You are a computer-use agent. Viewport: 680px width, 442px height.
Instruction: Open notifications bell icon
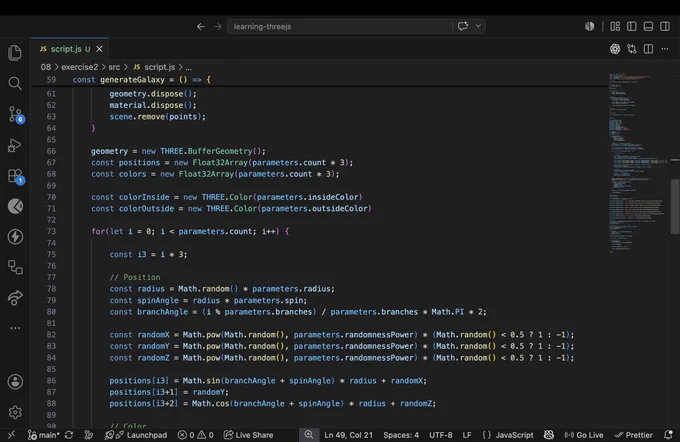pos(668,435)
